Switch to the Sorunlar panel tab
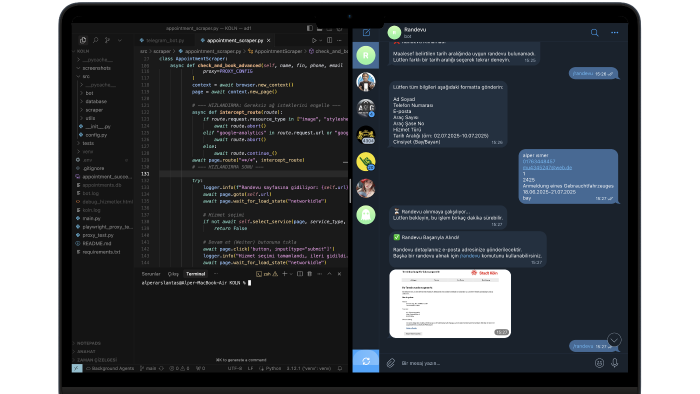This screenshot has width=700, height=394. [x=151, y=274]
